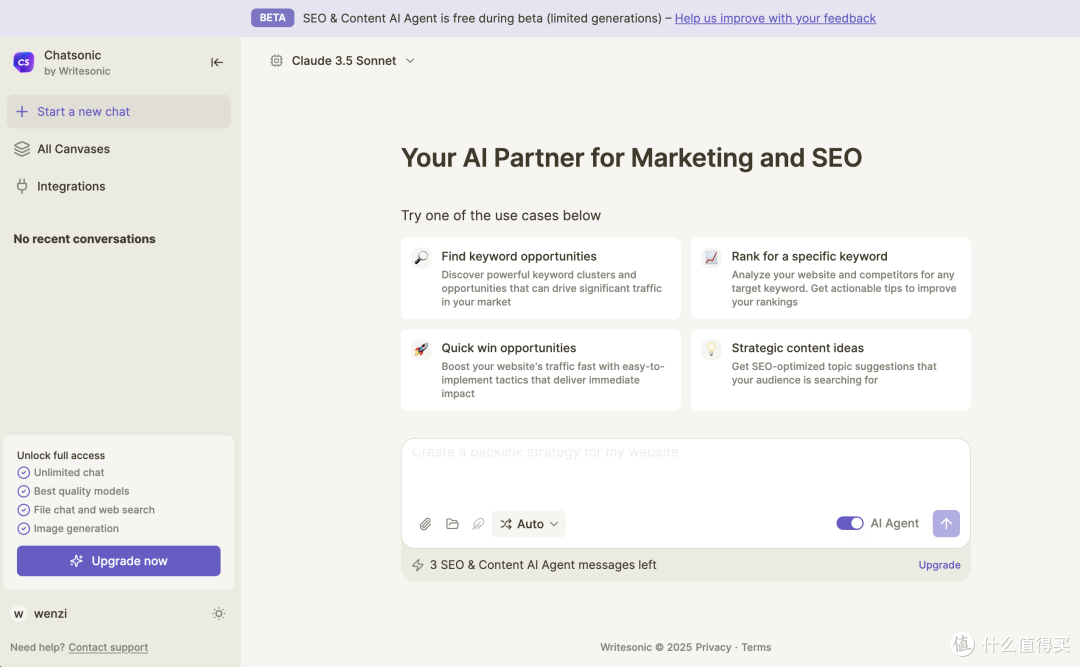
Task: Click the Integrations plug icon
Action: [x=22, y=186]
